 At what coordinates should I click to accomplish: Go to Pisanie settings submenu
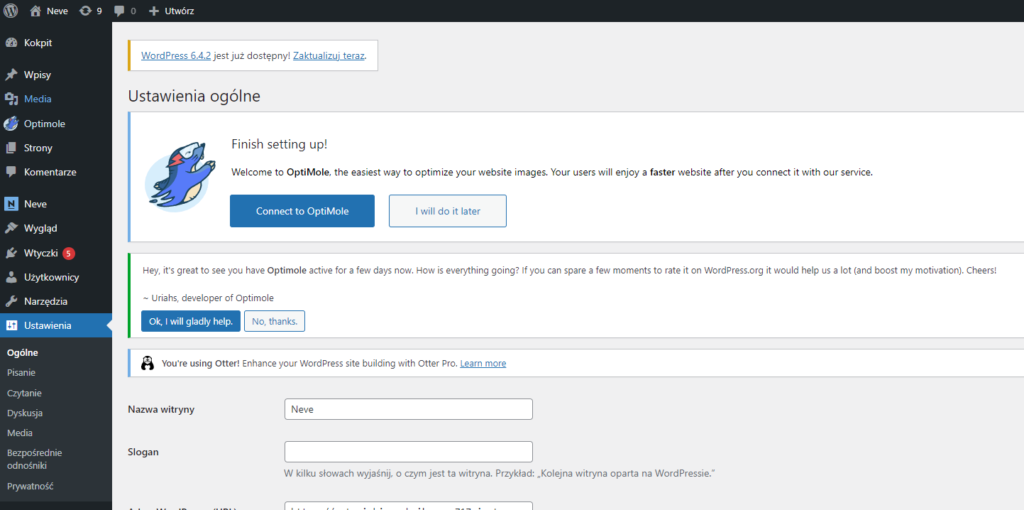click(21, 372)
